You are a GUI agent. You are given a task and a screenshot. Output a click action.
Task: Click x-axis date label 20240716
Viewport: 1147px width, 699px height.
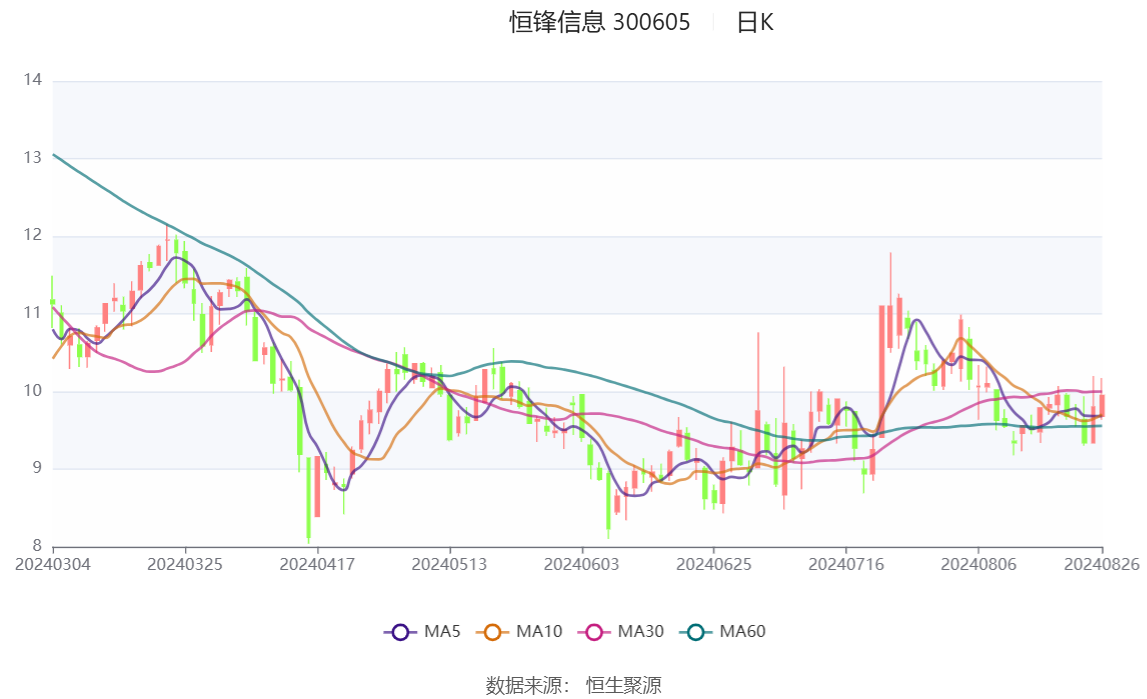(x=846, y=564)
